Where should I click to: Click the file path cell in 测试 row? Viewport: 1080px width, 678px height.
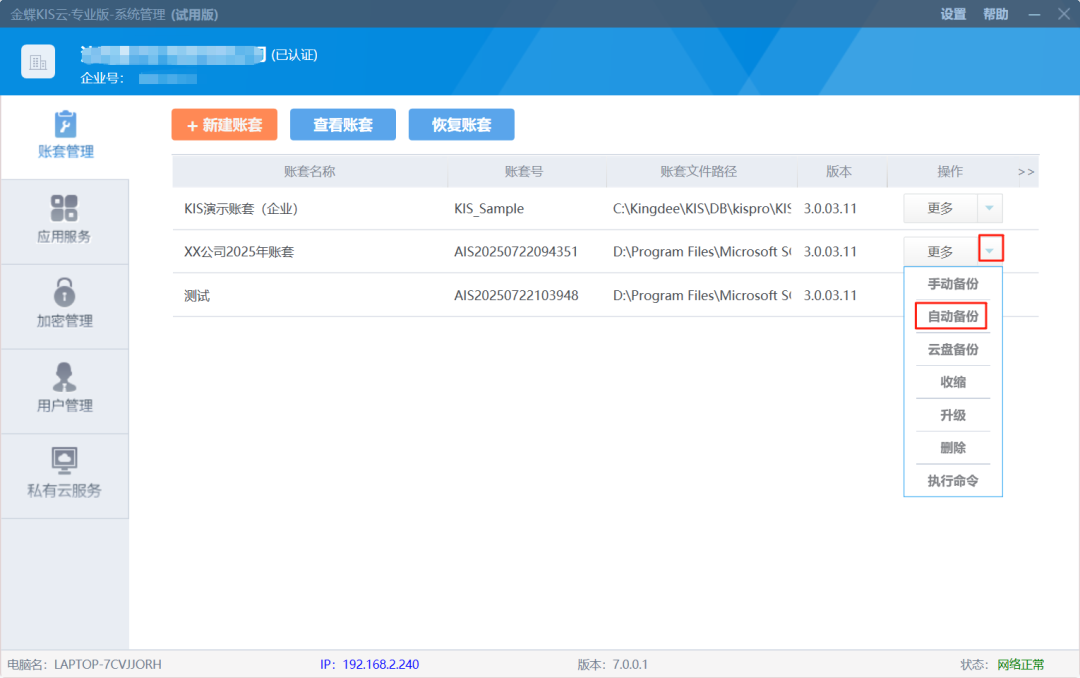(x=702, y=296)
